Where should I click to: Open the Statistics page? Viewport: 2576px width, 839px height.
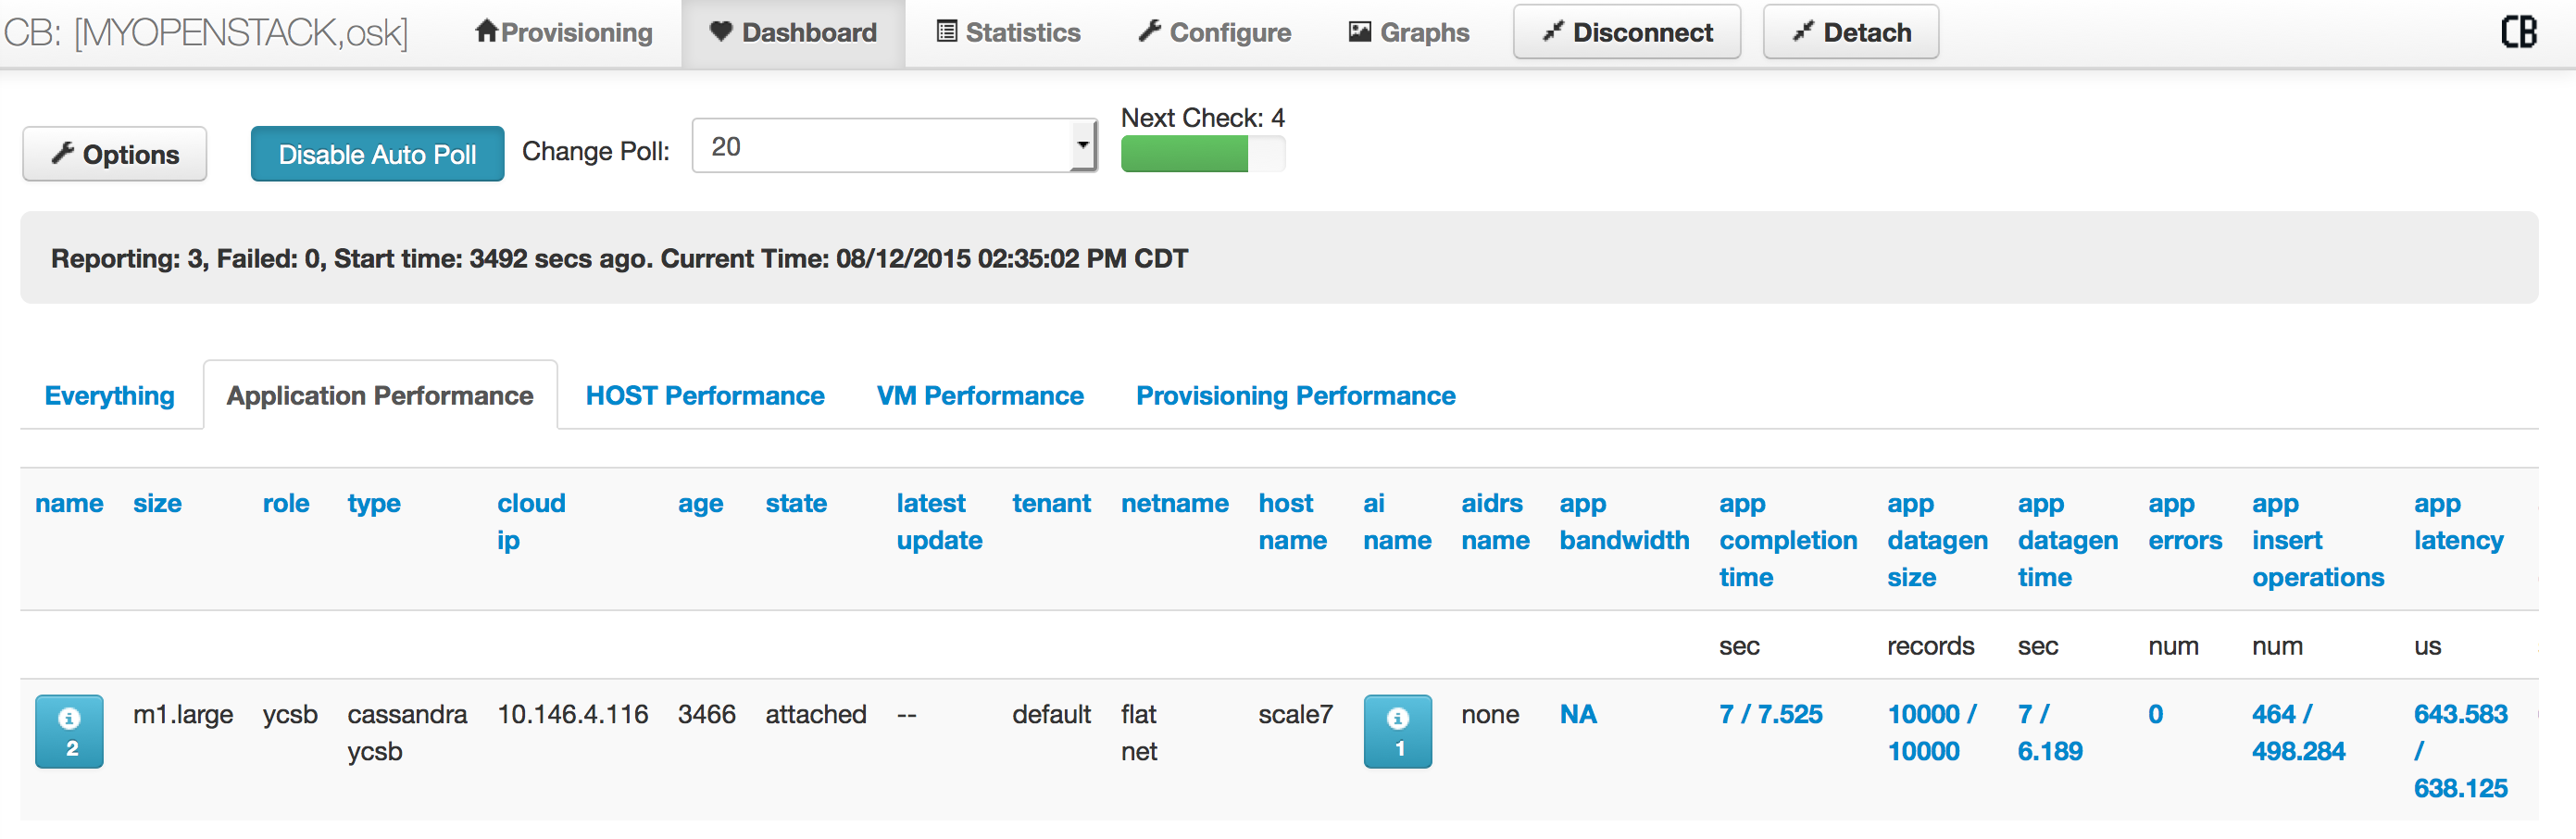(1008, 33)
